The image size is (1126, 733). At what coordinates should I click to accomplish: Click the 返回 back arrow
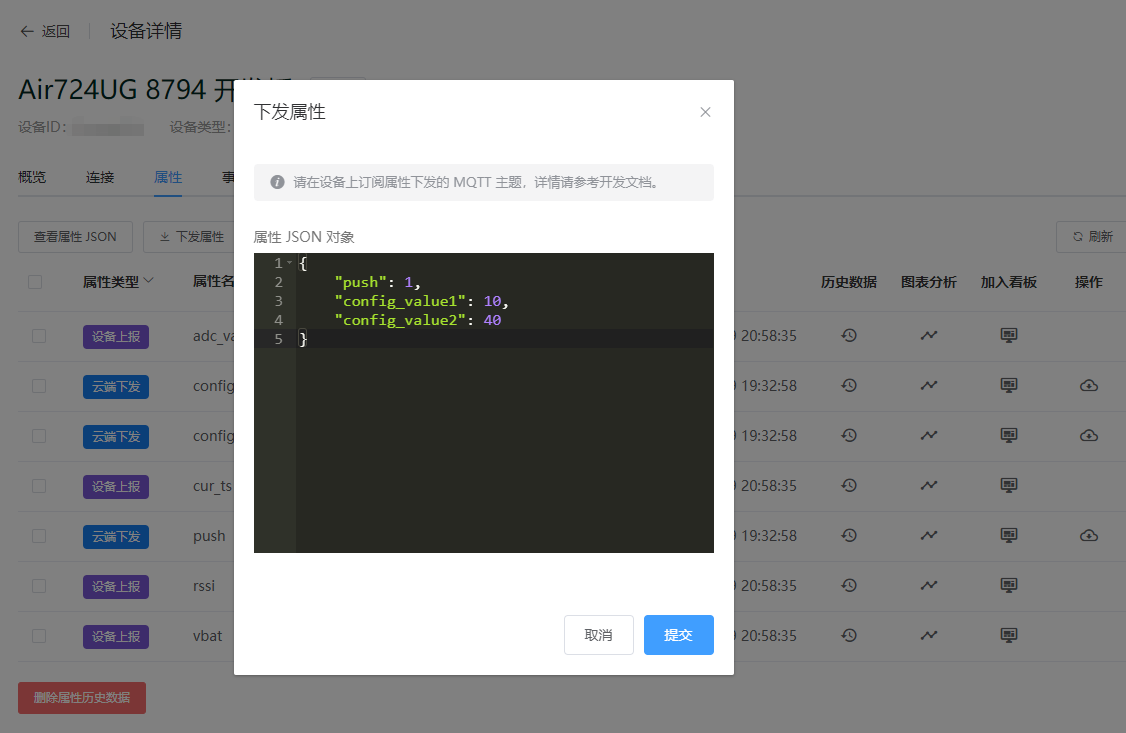click(x=27, y=32)
